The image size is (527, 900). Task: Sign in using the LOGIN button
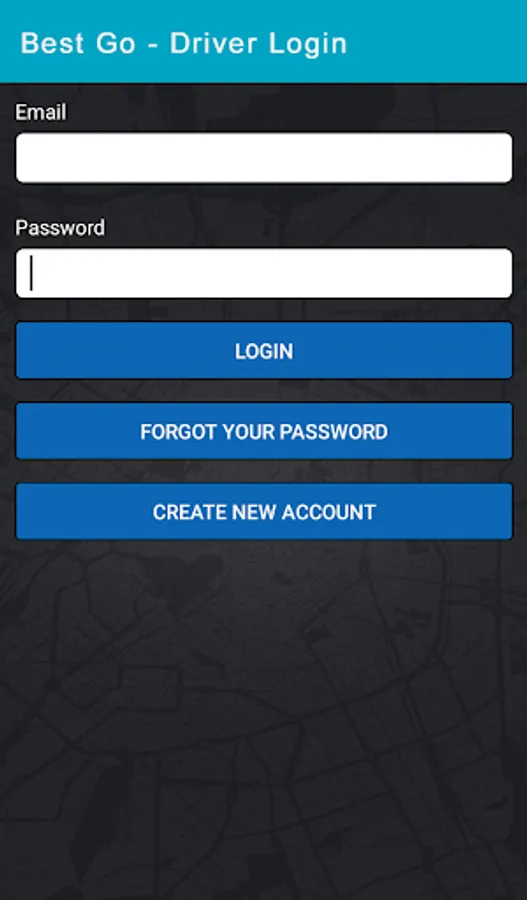(x=264, y=351)
